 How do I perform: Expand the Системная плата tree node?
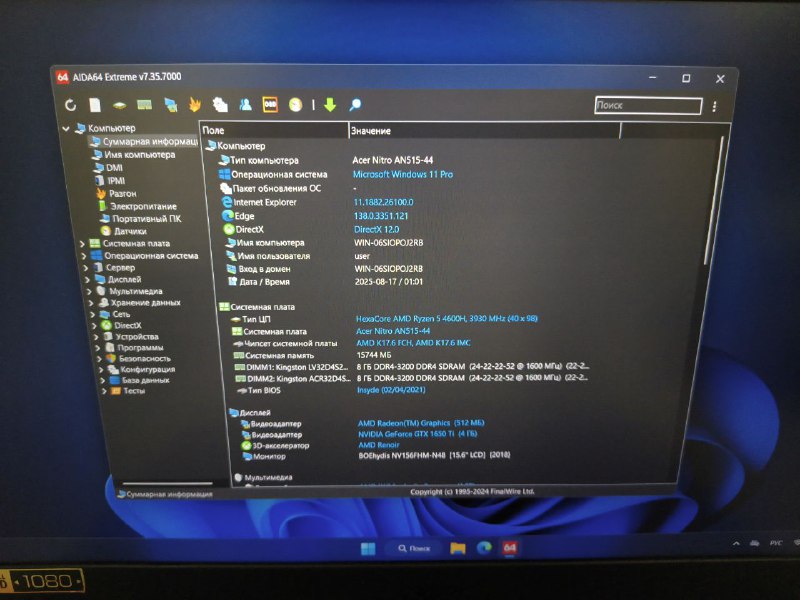point(83,244)
